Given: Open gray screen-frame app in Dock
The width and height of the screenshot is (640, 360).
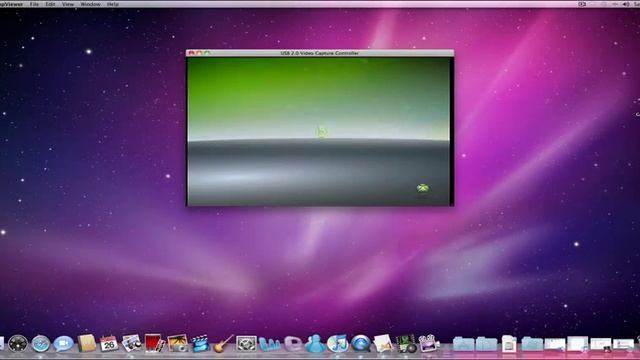Looking at the screenshot, I should [x=247, y=344].
